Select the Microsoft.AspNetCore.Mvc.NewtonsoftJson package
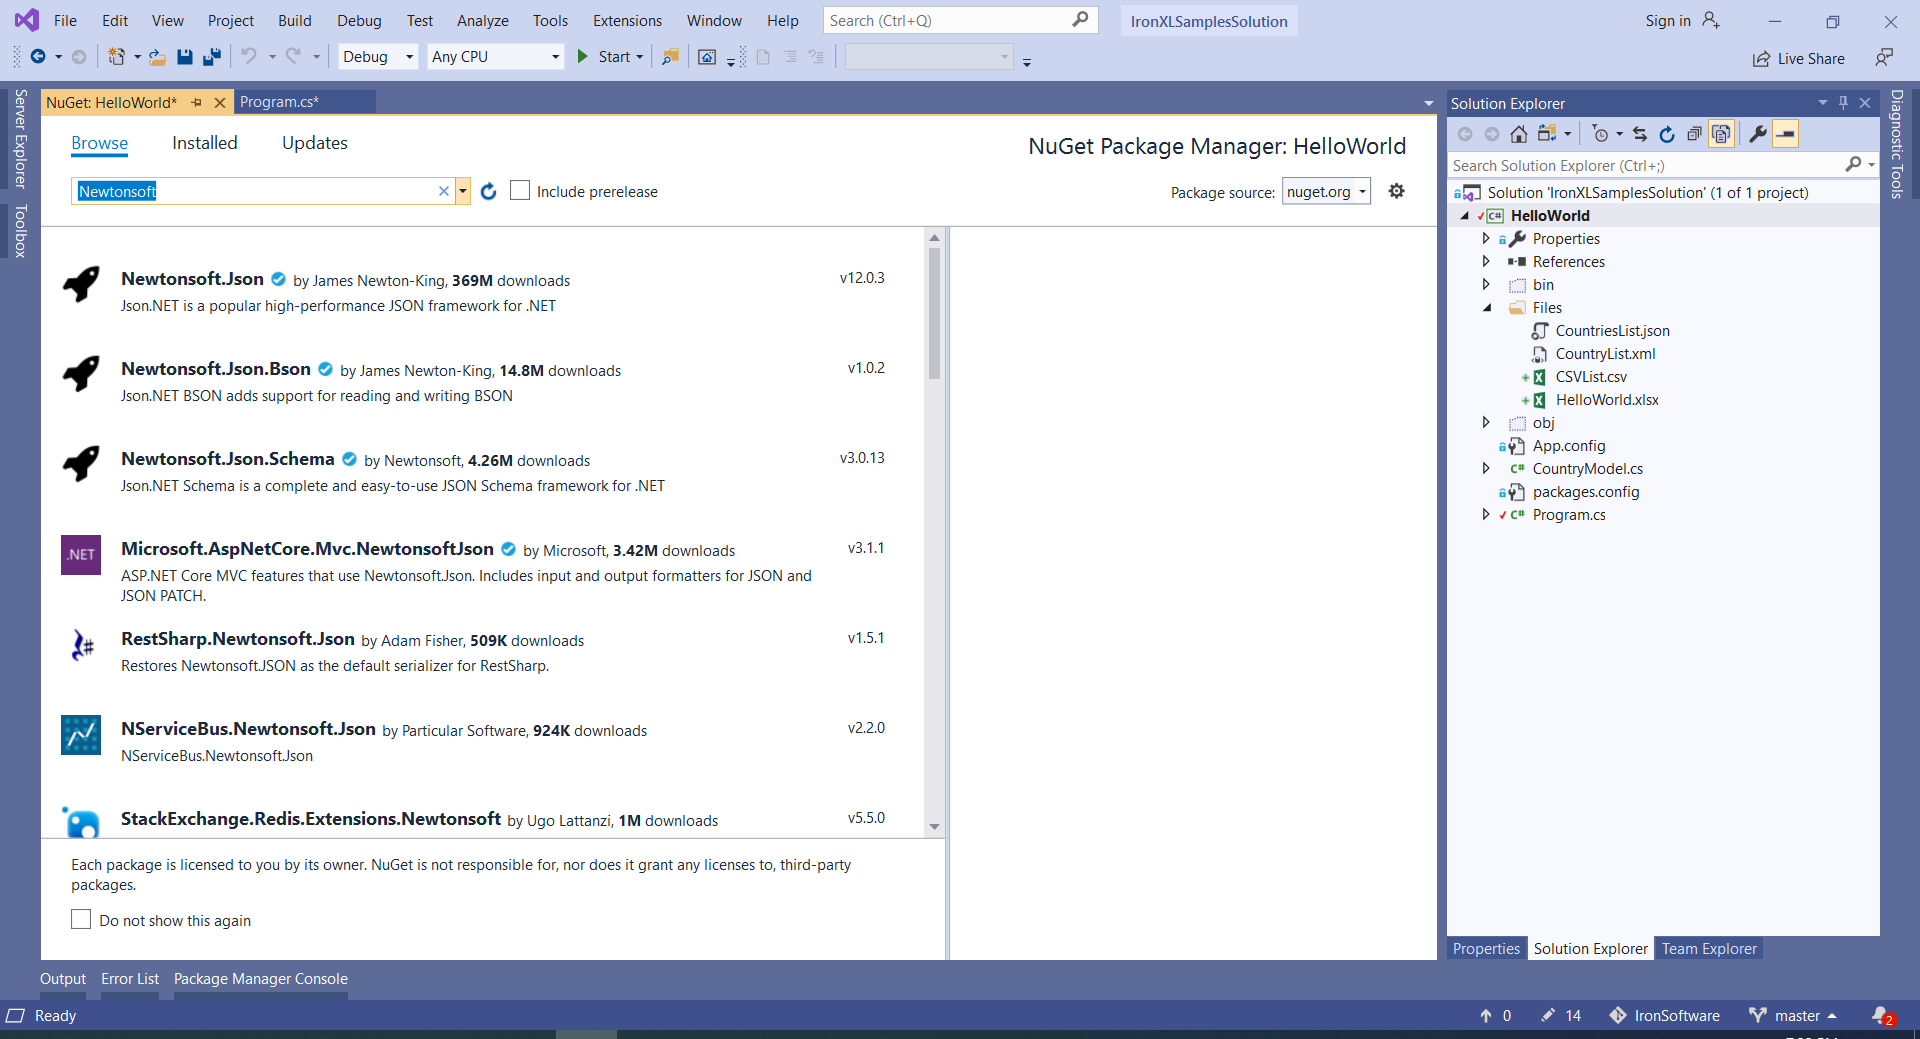Image resolution: width=1920 pixels, height=1039 pixels. click(483, 570)
